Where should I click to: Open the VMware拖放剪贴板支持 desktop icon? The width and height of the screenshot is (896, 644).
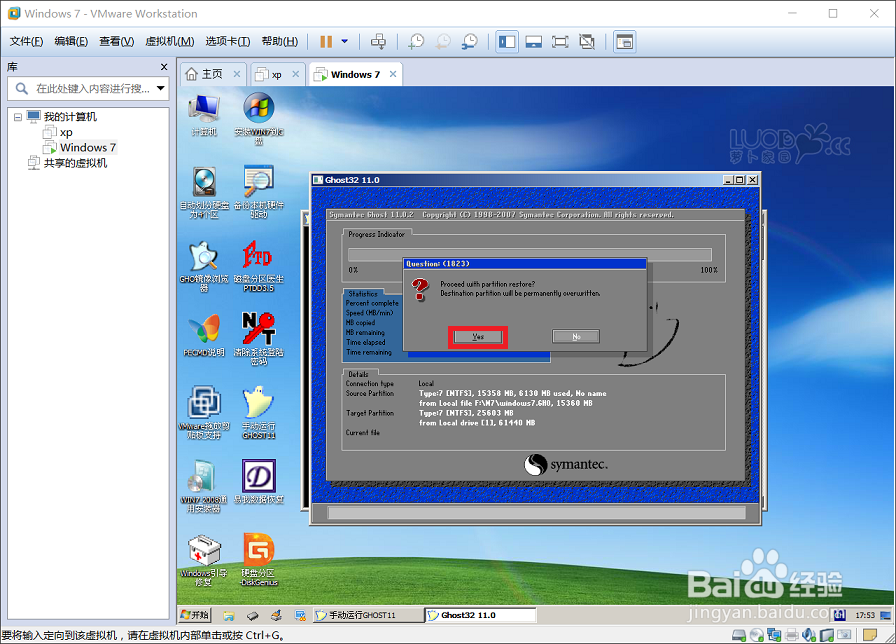click(204, 413)
